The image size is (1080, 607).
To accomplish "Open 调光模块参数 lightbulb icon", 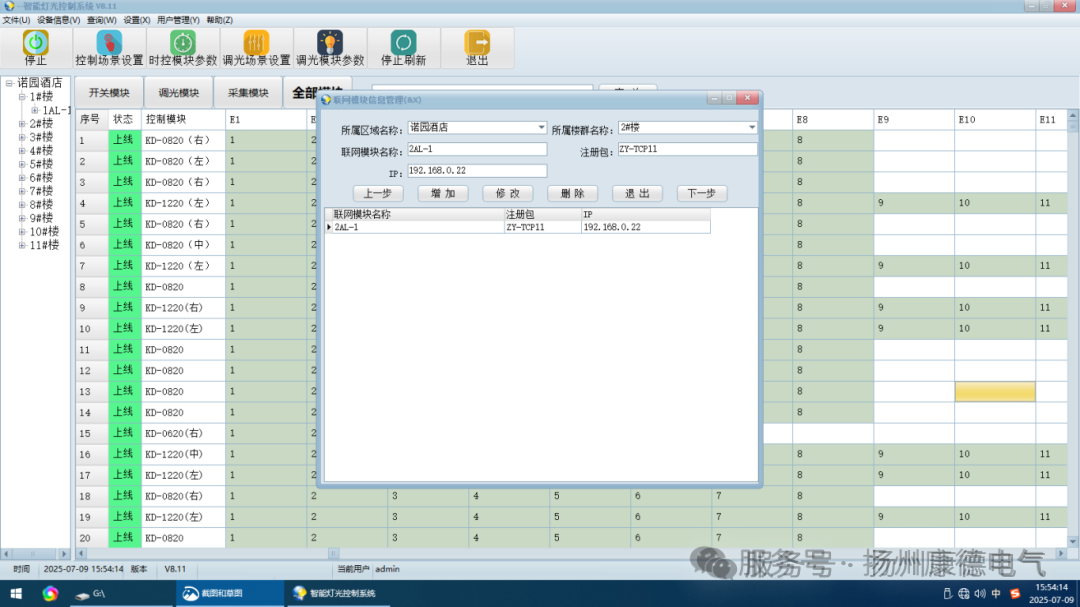I will pos(330,42).
